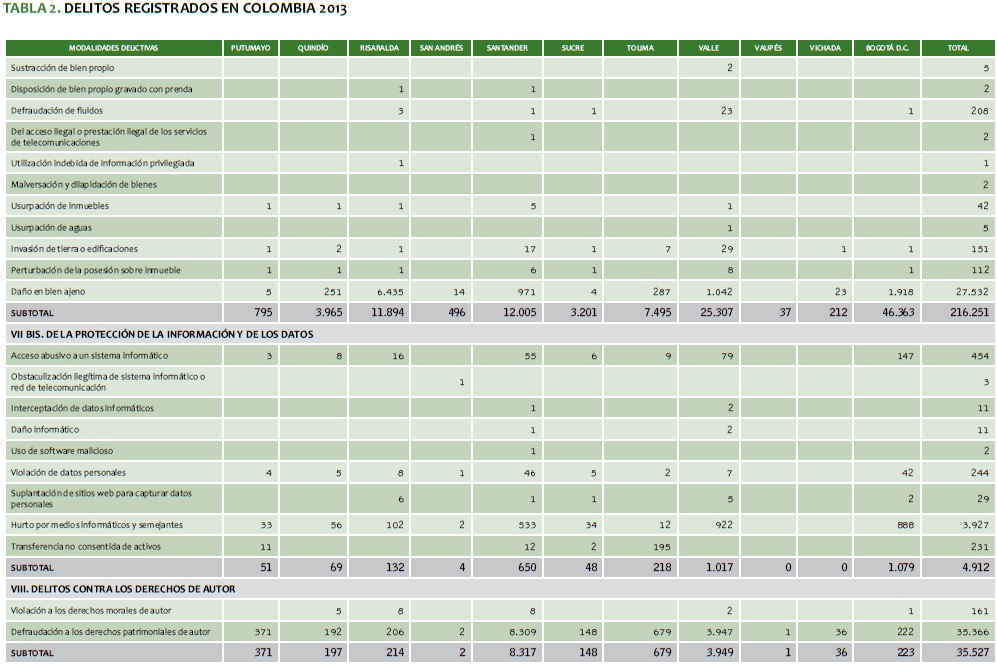Select the 'Transferencia no consentida de activos' label
This screenshot has width=997, height=664.
point(85,546)
